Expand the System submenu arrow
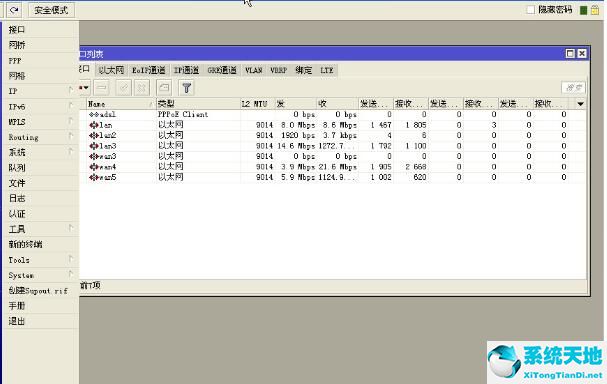The width and height of the screenshot is (607, 384). 70,274
